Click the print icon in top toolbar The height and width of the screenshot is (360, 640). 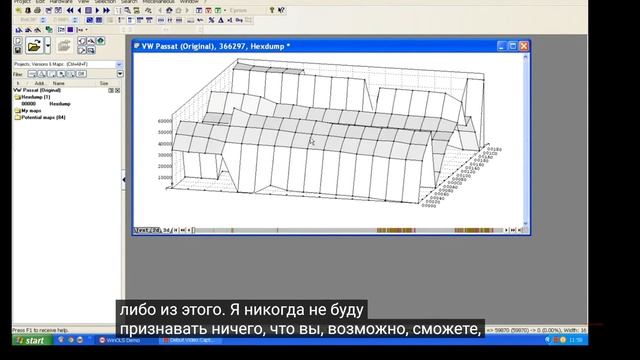click(x=38, y=11)
